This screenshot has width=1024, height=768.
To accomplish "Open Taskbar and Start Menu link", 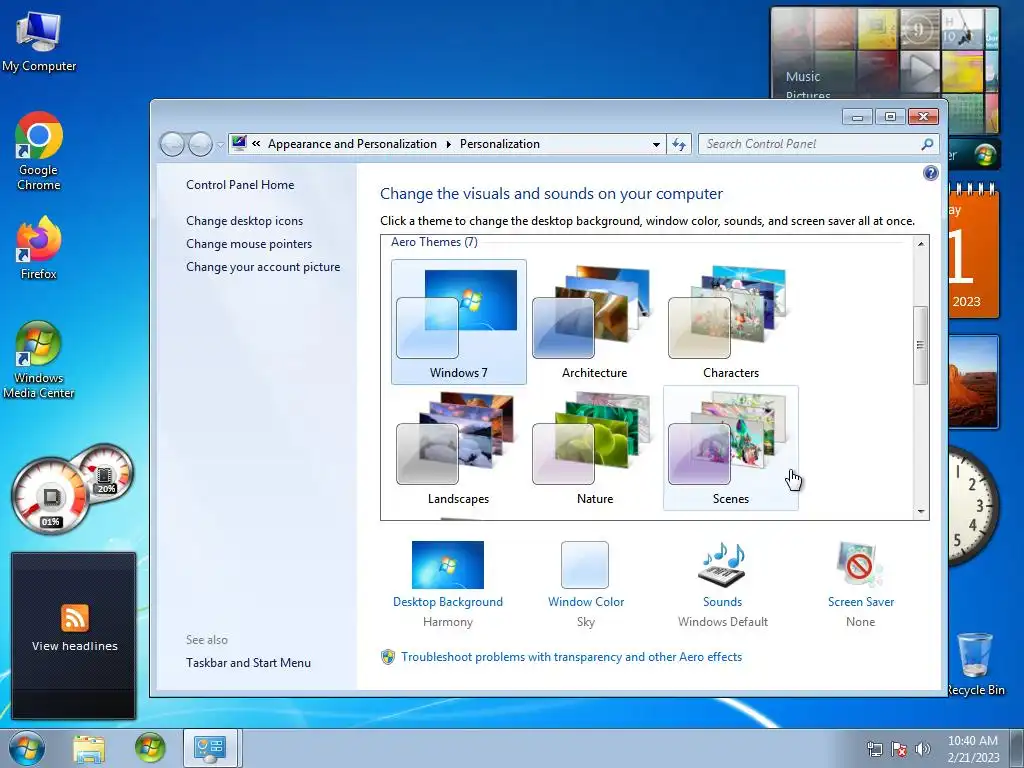I will coord(248,663).
